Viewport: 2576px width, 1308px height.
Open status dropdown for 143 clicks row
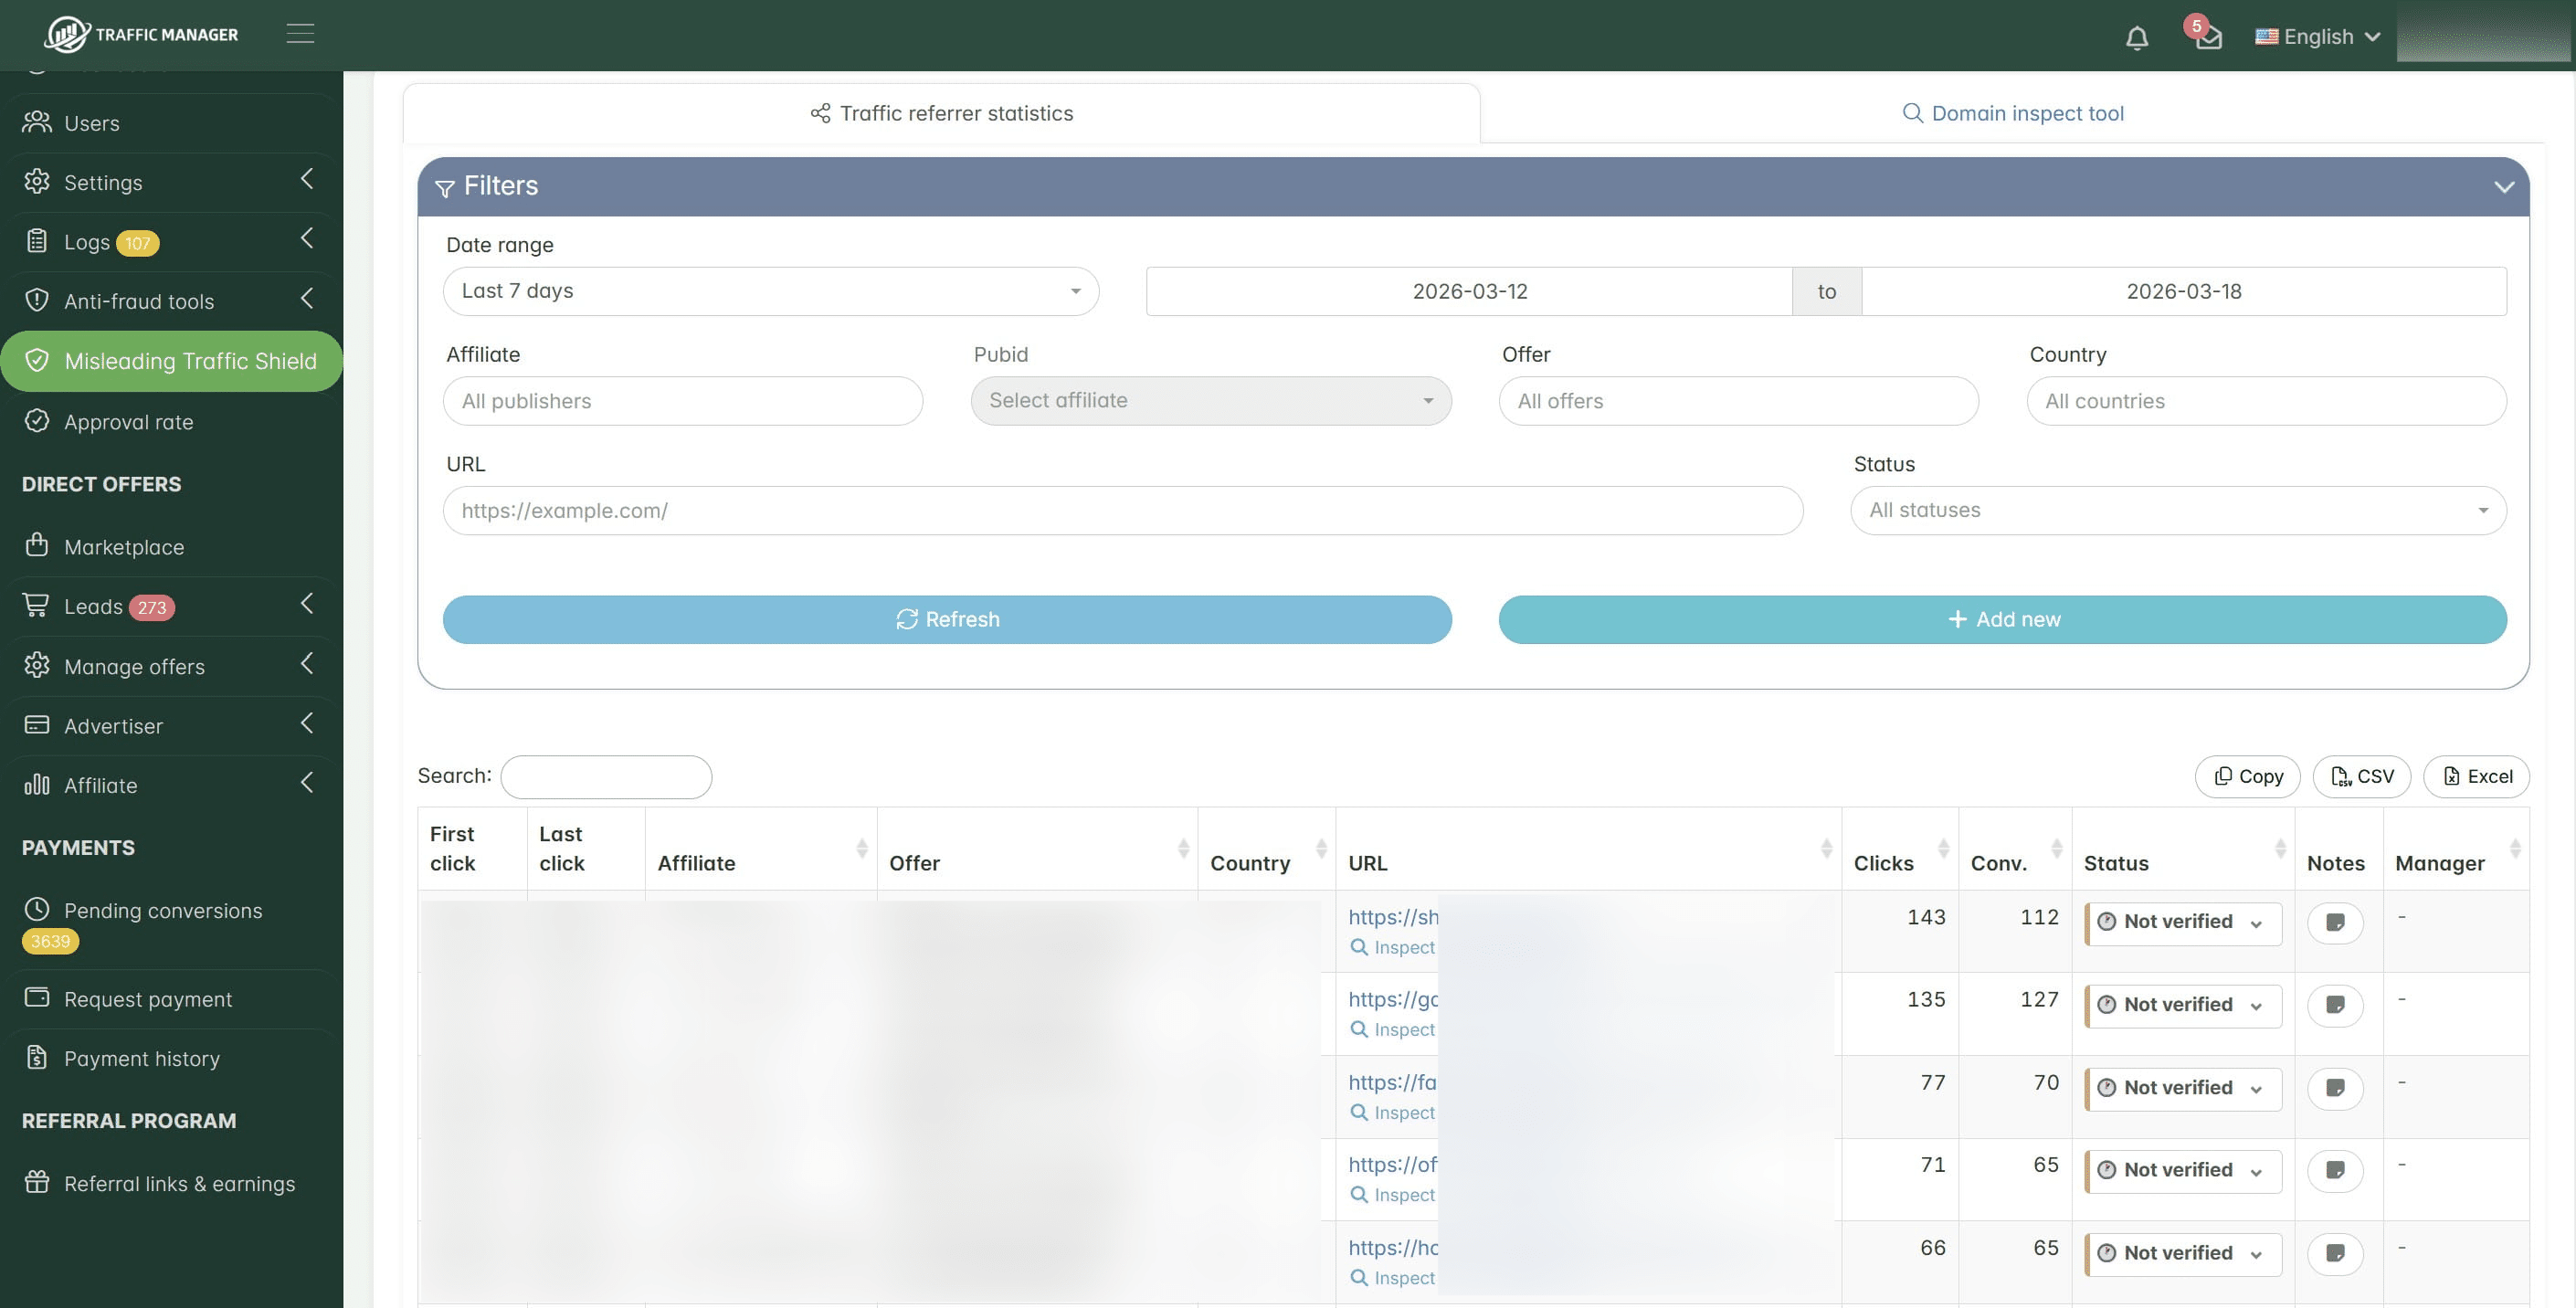(2183, 923)
